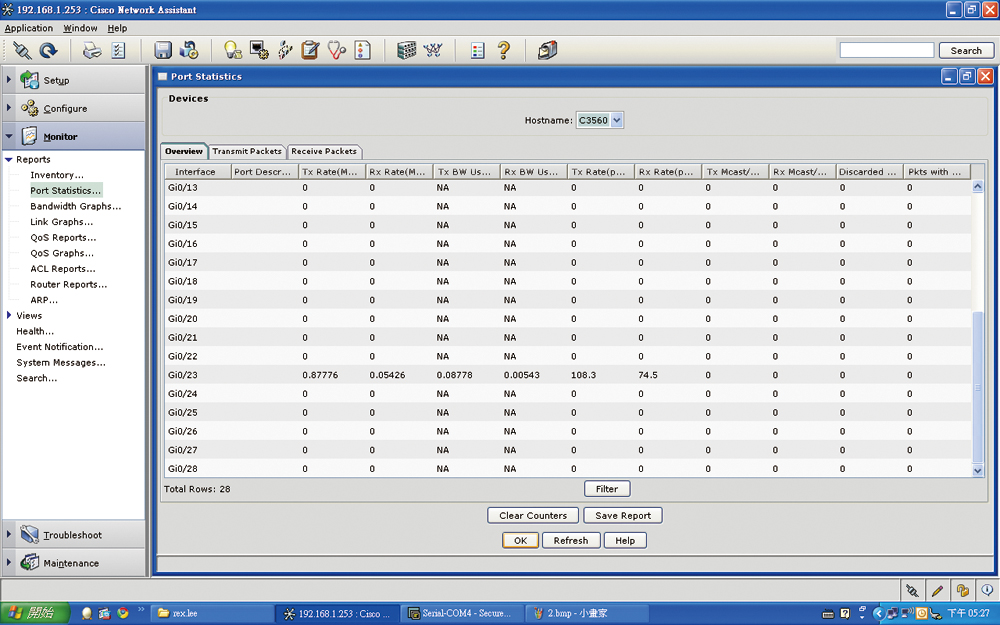Click the lightbulb Smartports toolbar icon
Viewport: 1000px width, 625px height.
click(x=232, y=50)
